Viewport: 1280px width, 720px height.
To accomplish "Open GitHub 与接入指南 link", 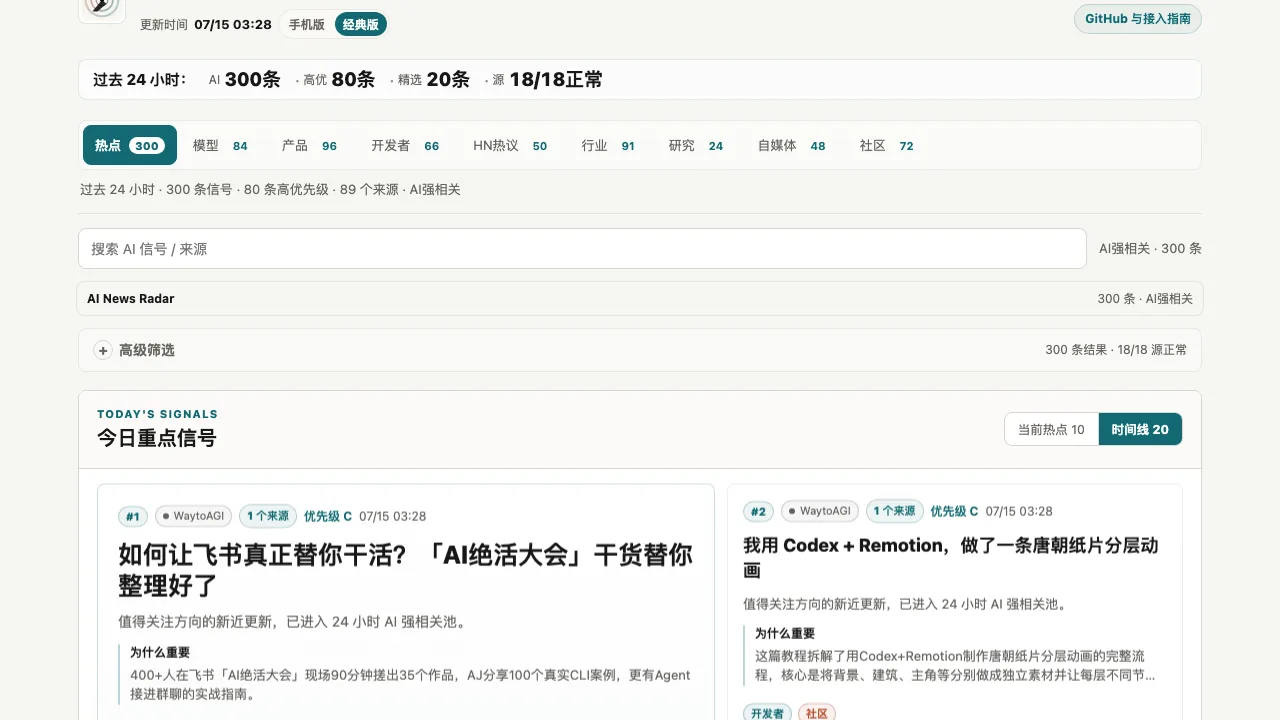I will [x=1138, y=19].
